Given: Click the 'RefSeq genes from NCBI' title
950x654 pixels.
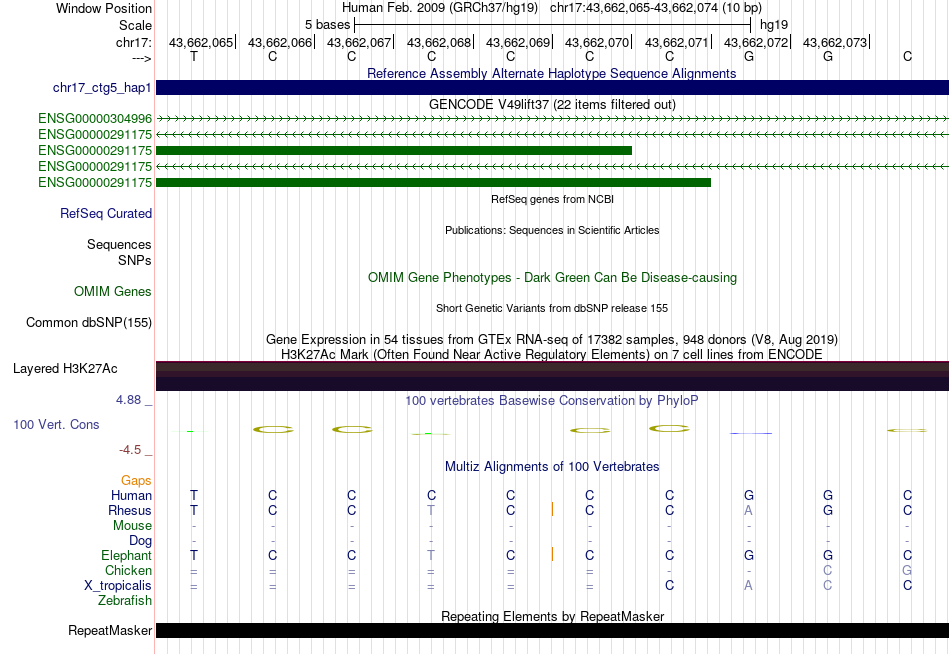Looking at the screenshot, I should [x=552, y=199].
